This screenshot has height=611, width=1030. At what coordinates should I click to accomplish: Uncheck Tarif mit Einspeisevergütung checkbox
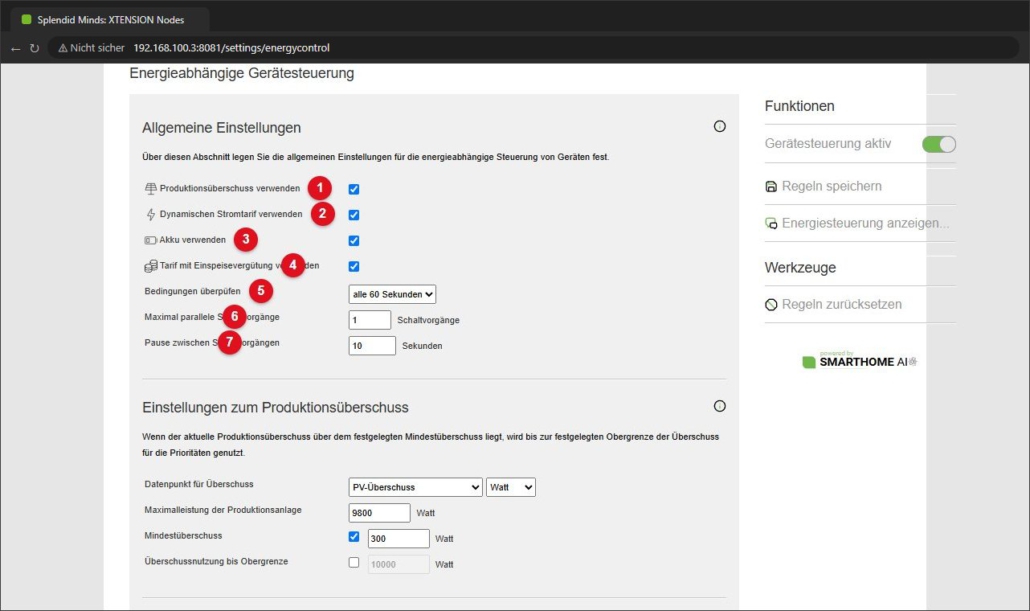[x=354, y=266]
